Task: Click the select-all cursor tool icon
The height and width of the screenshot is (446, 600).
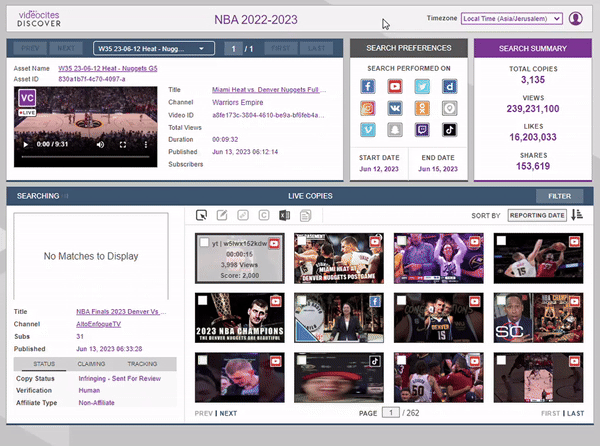Action: 202,215
